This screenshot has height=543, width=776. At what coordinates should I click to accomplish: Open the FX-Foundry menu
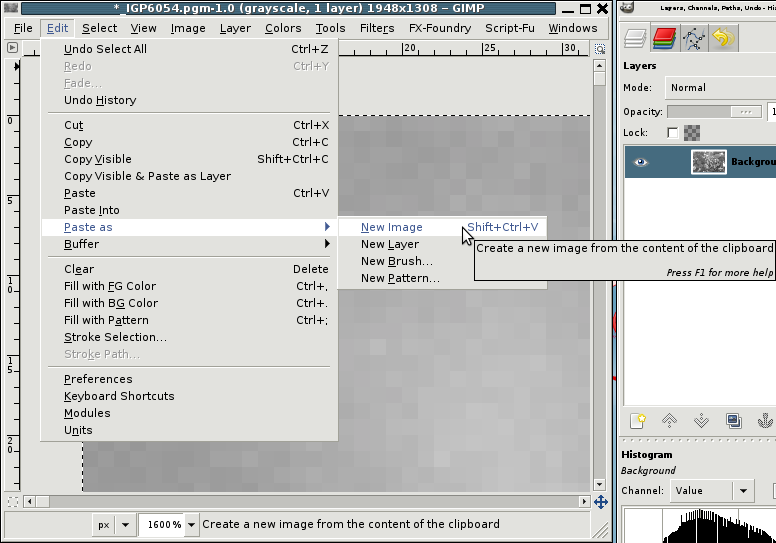coord(440,28)
